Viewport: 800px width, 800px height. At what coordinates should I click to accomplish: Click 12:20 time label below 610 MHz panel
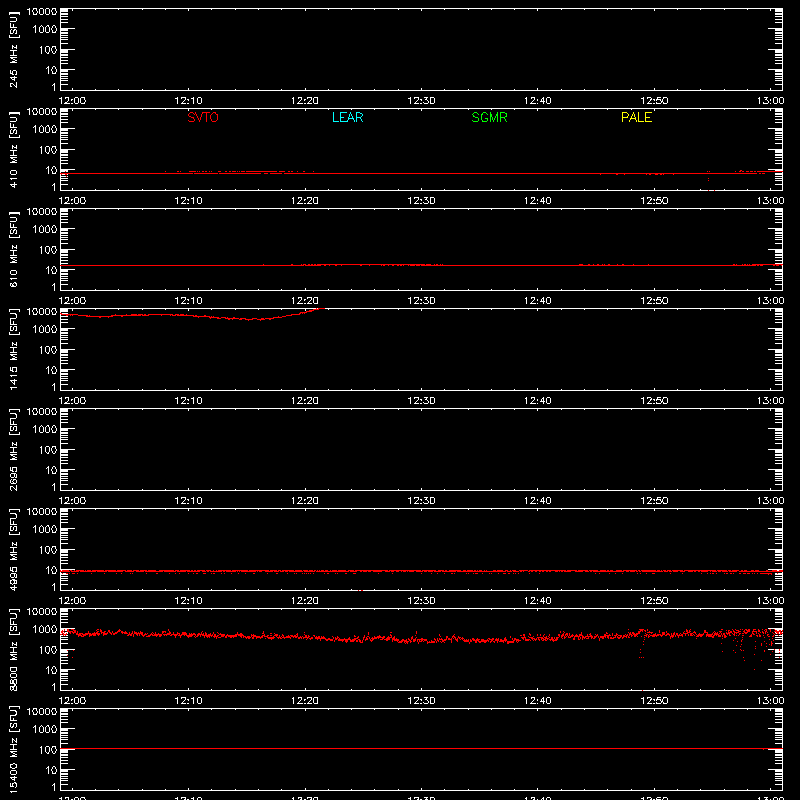click(305, 301)
